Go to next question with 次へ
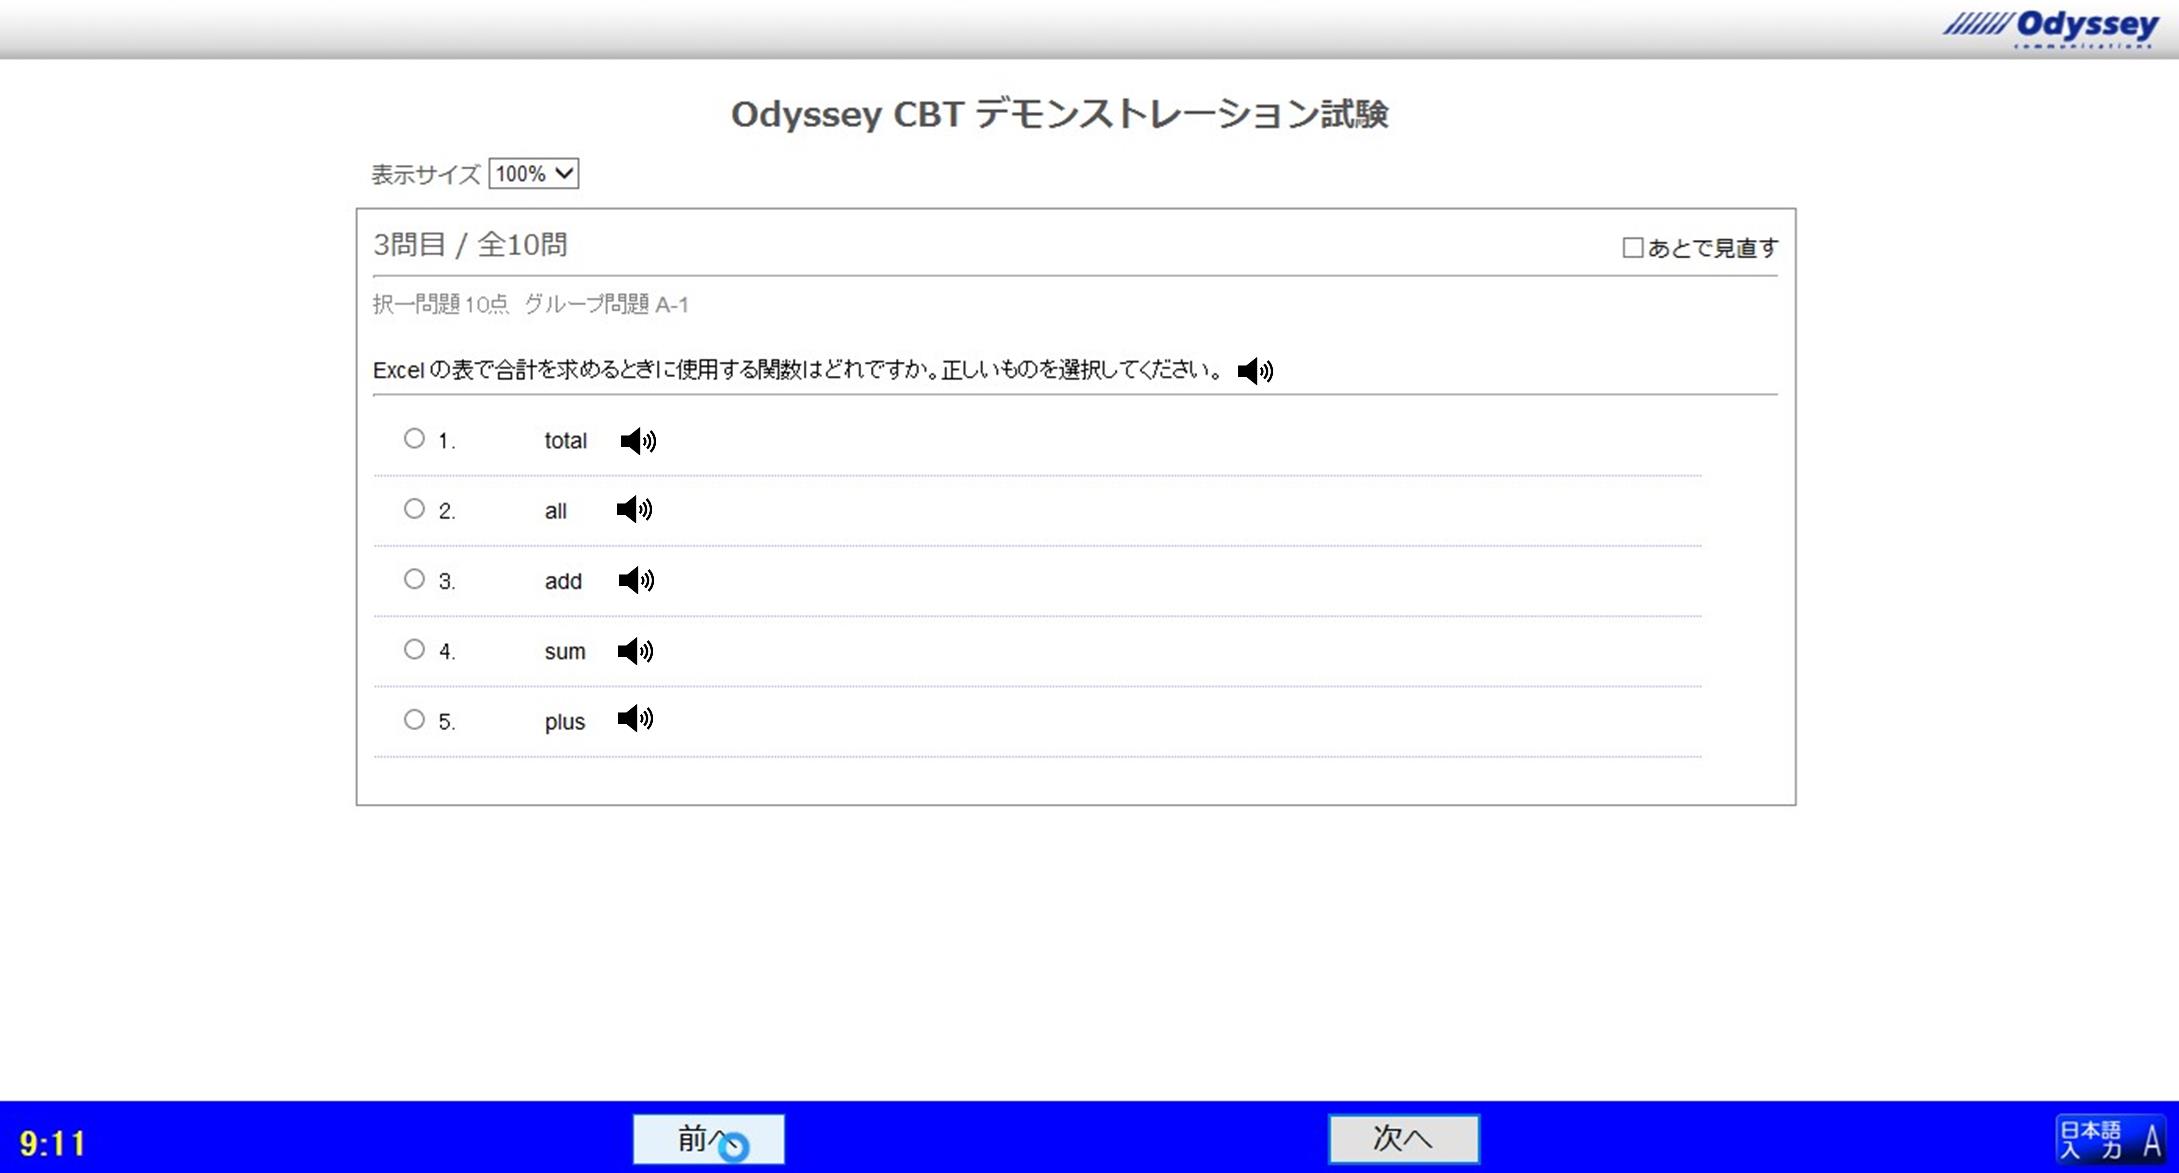Screen dimensions: 2179x1173 click(x=1403, y=1139)
